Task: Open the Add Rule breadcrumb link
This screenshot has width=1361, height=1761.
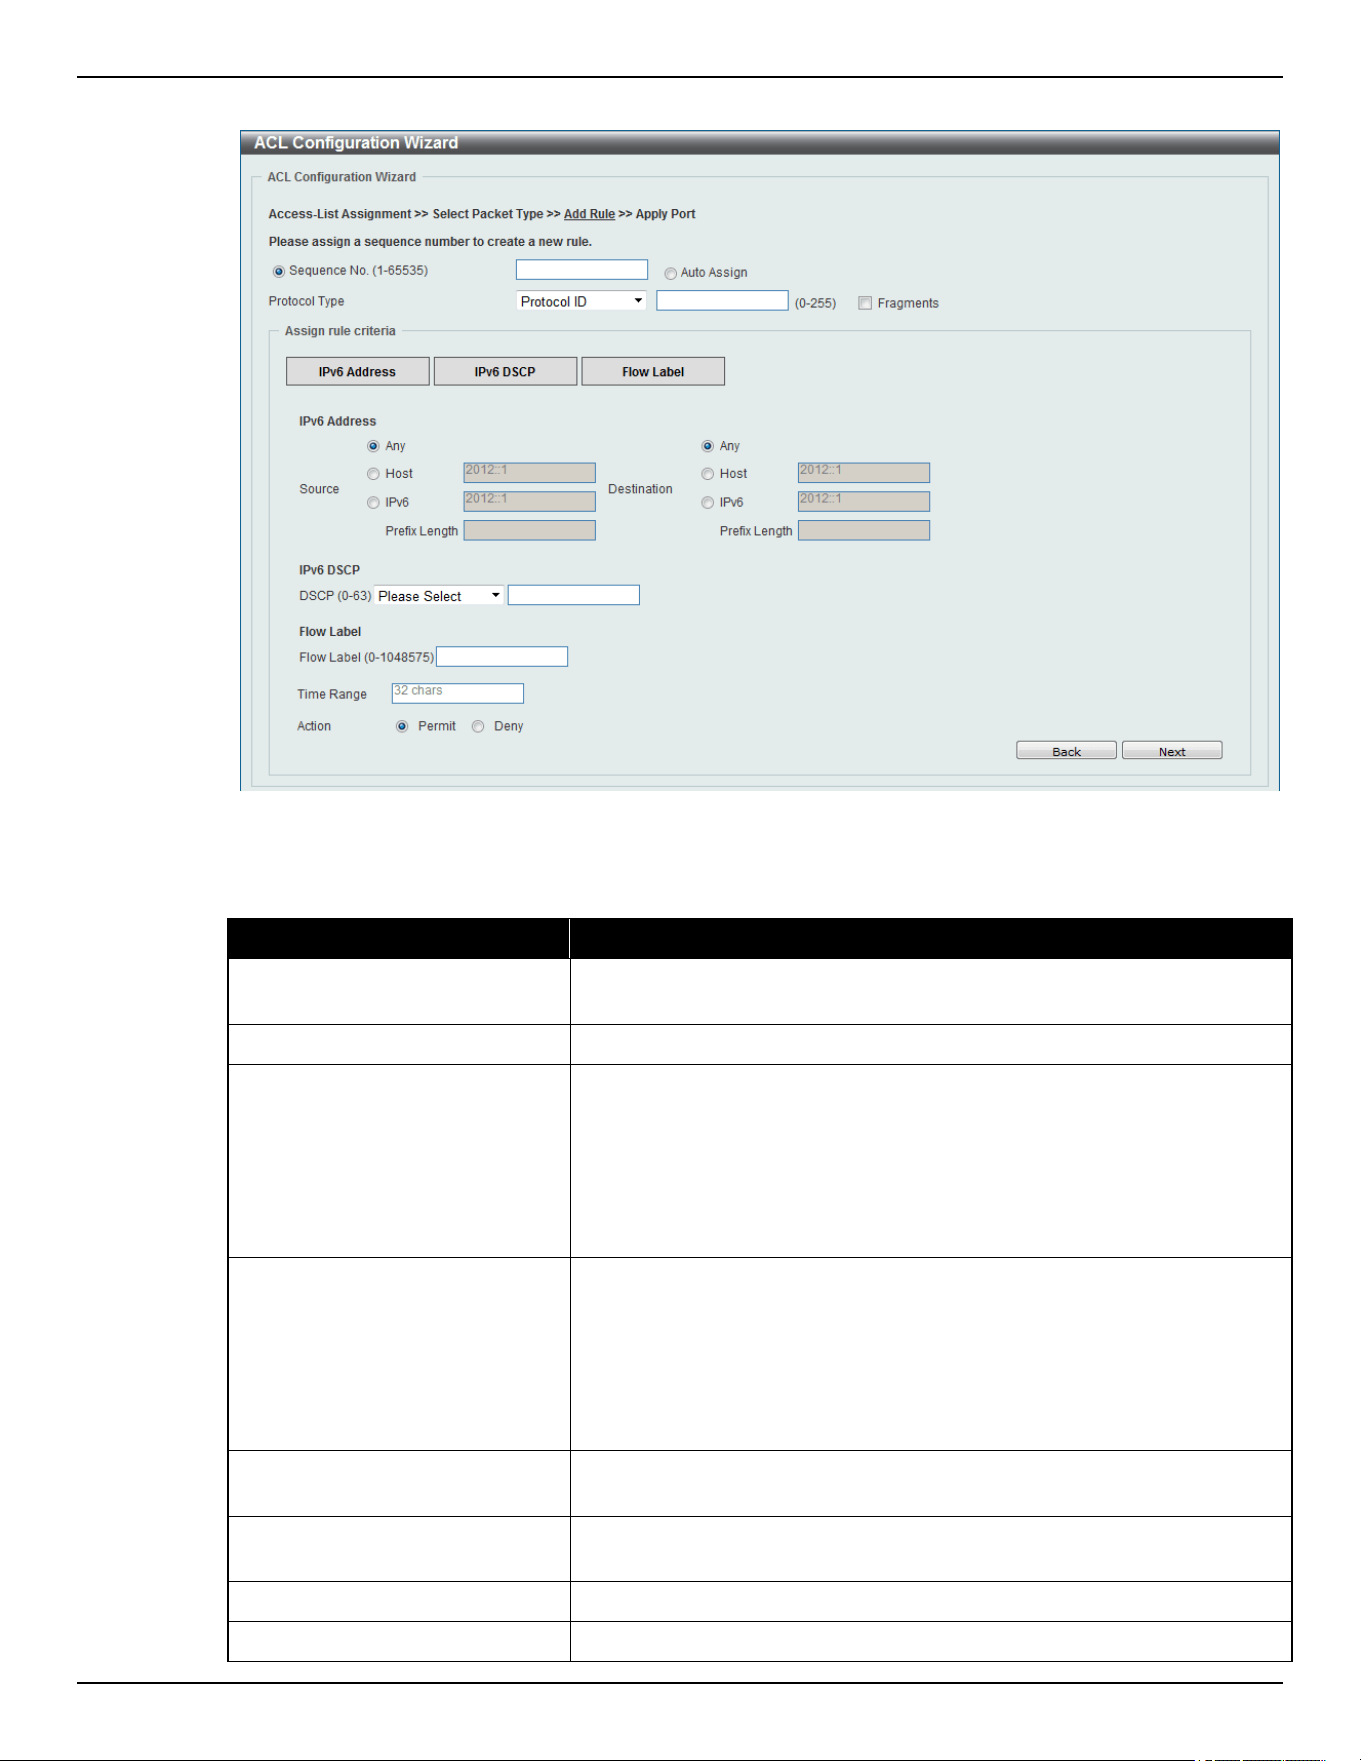Action: [x=589, y=214]
